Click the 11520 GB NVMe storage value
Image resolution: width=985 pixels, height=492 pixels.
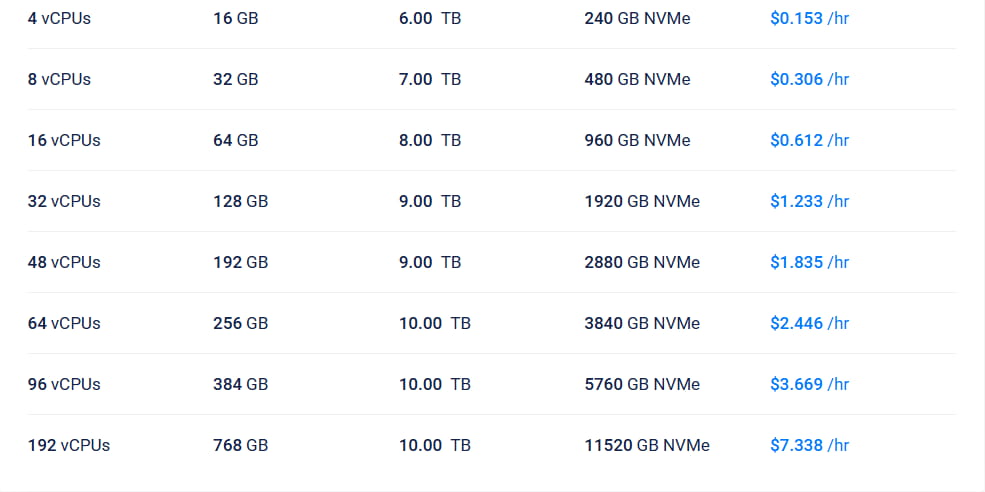pos(647,445)
